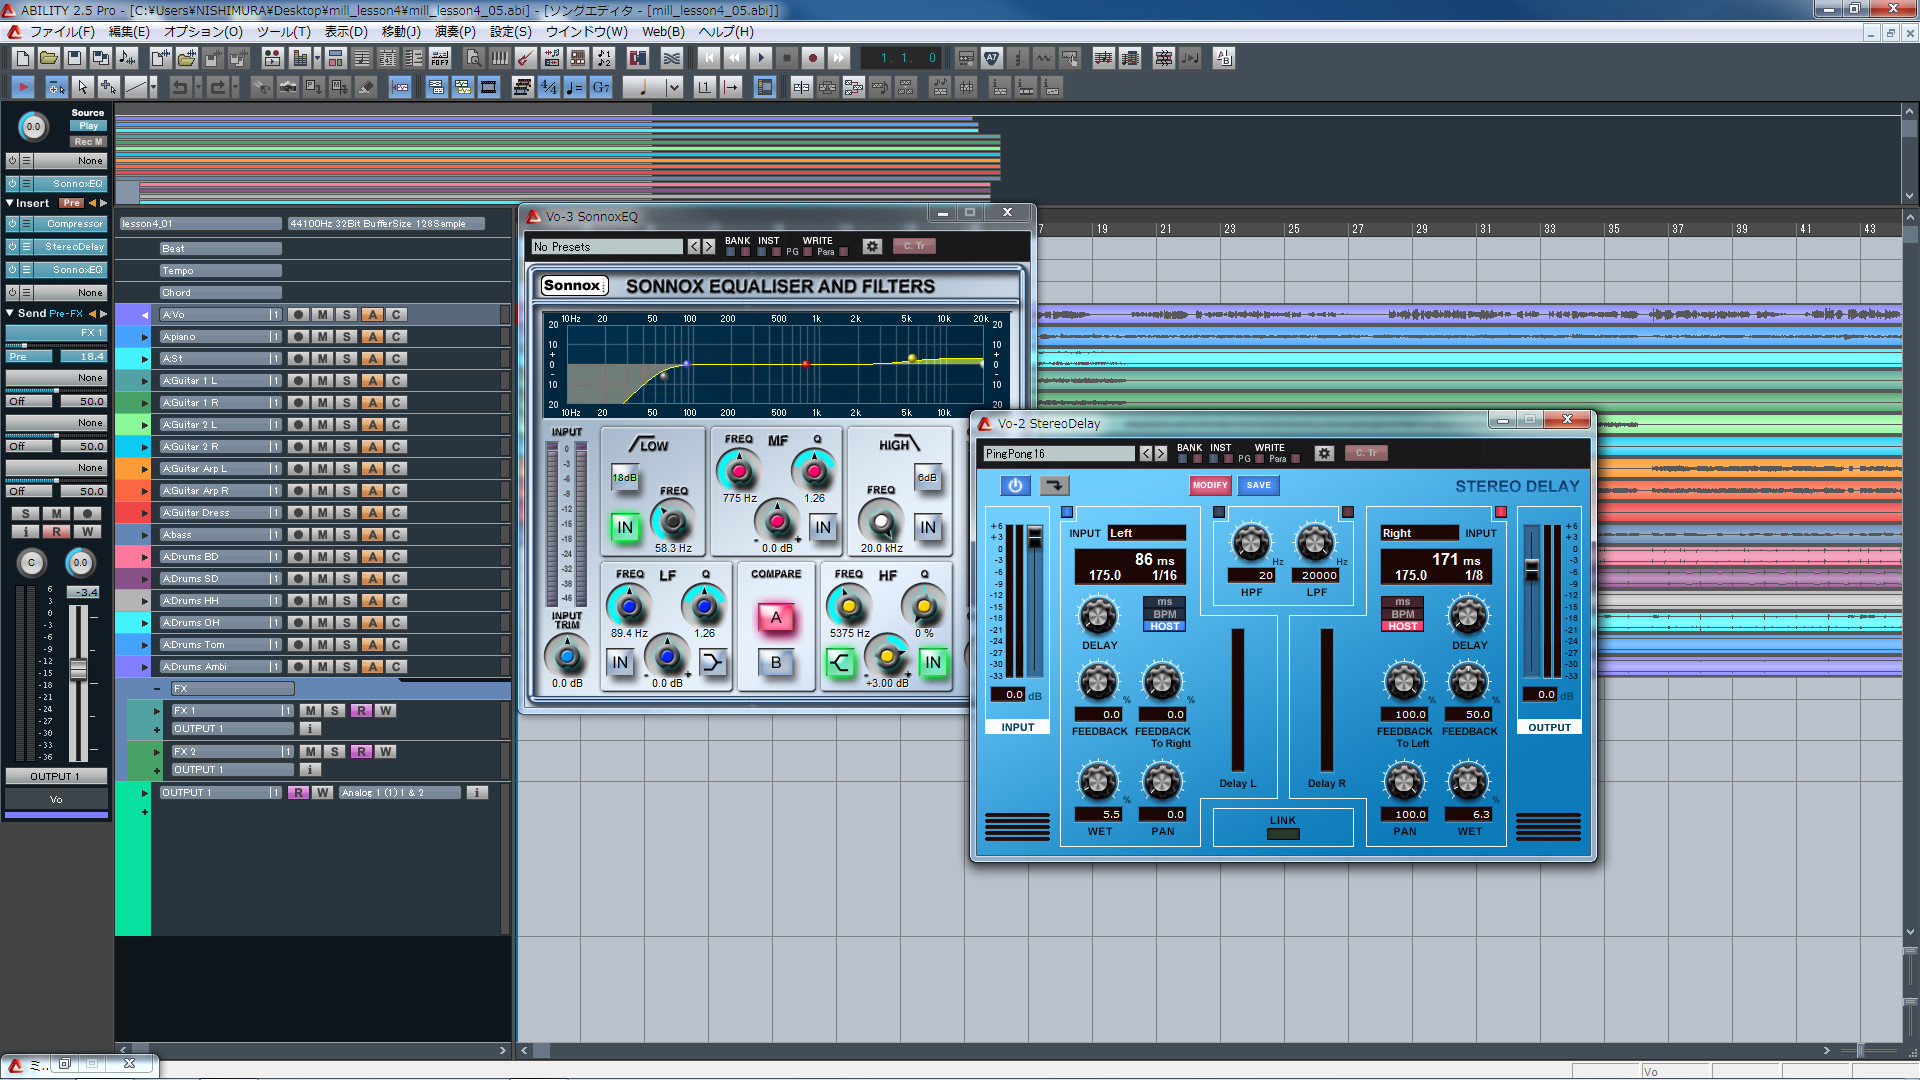The height and width of the screenshot is (1080, 1920).
Task: Click the fast-forward transport button
Action: (x=839, y=58)
